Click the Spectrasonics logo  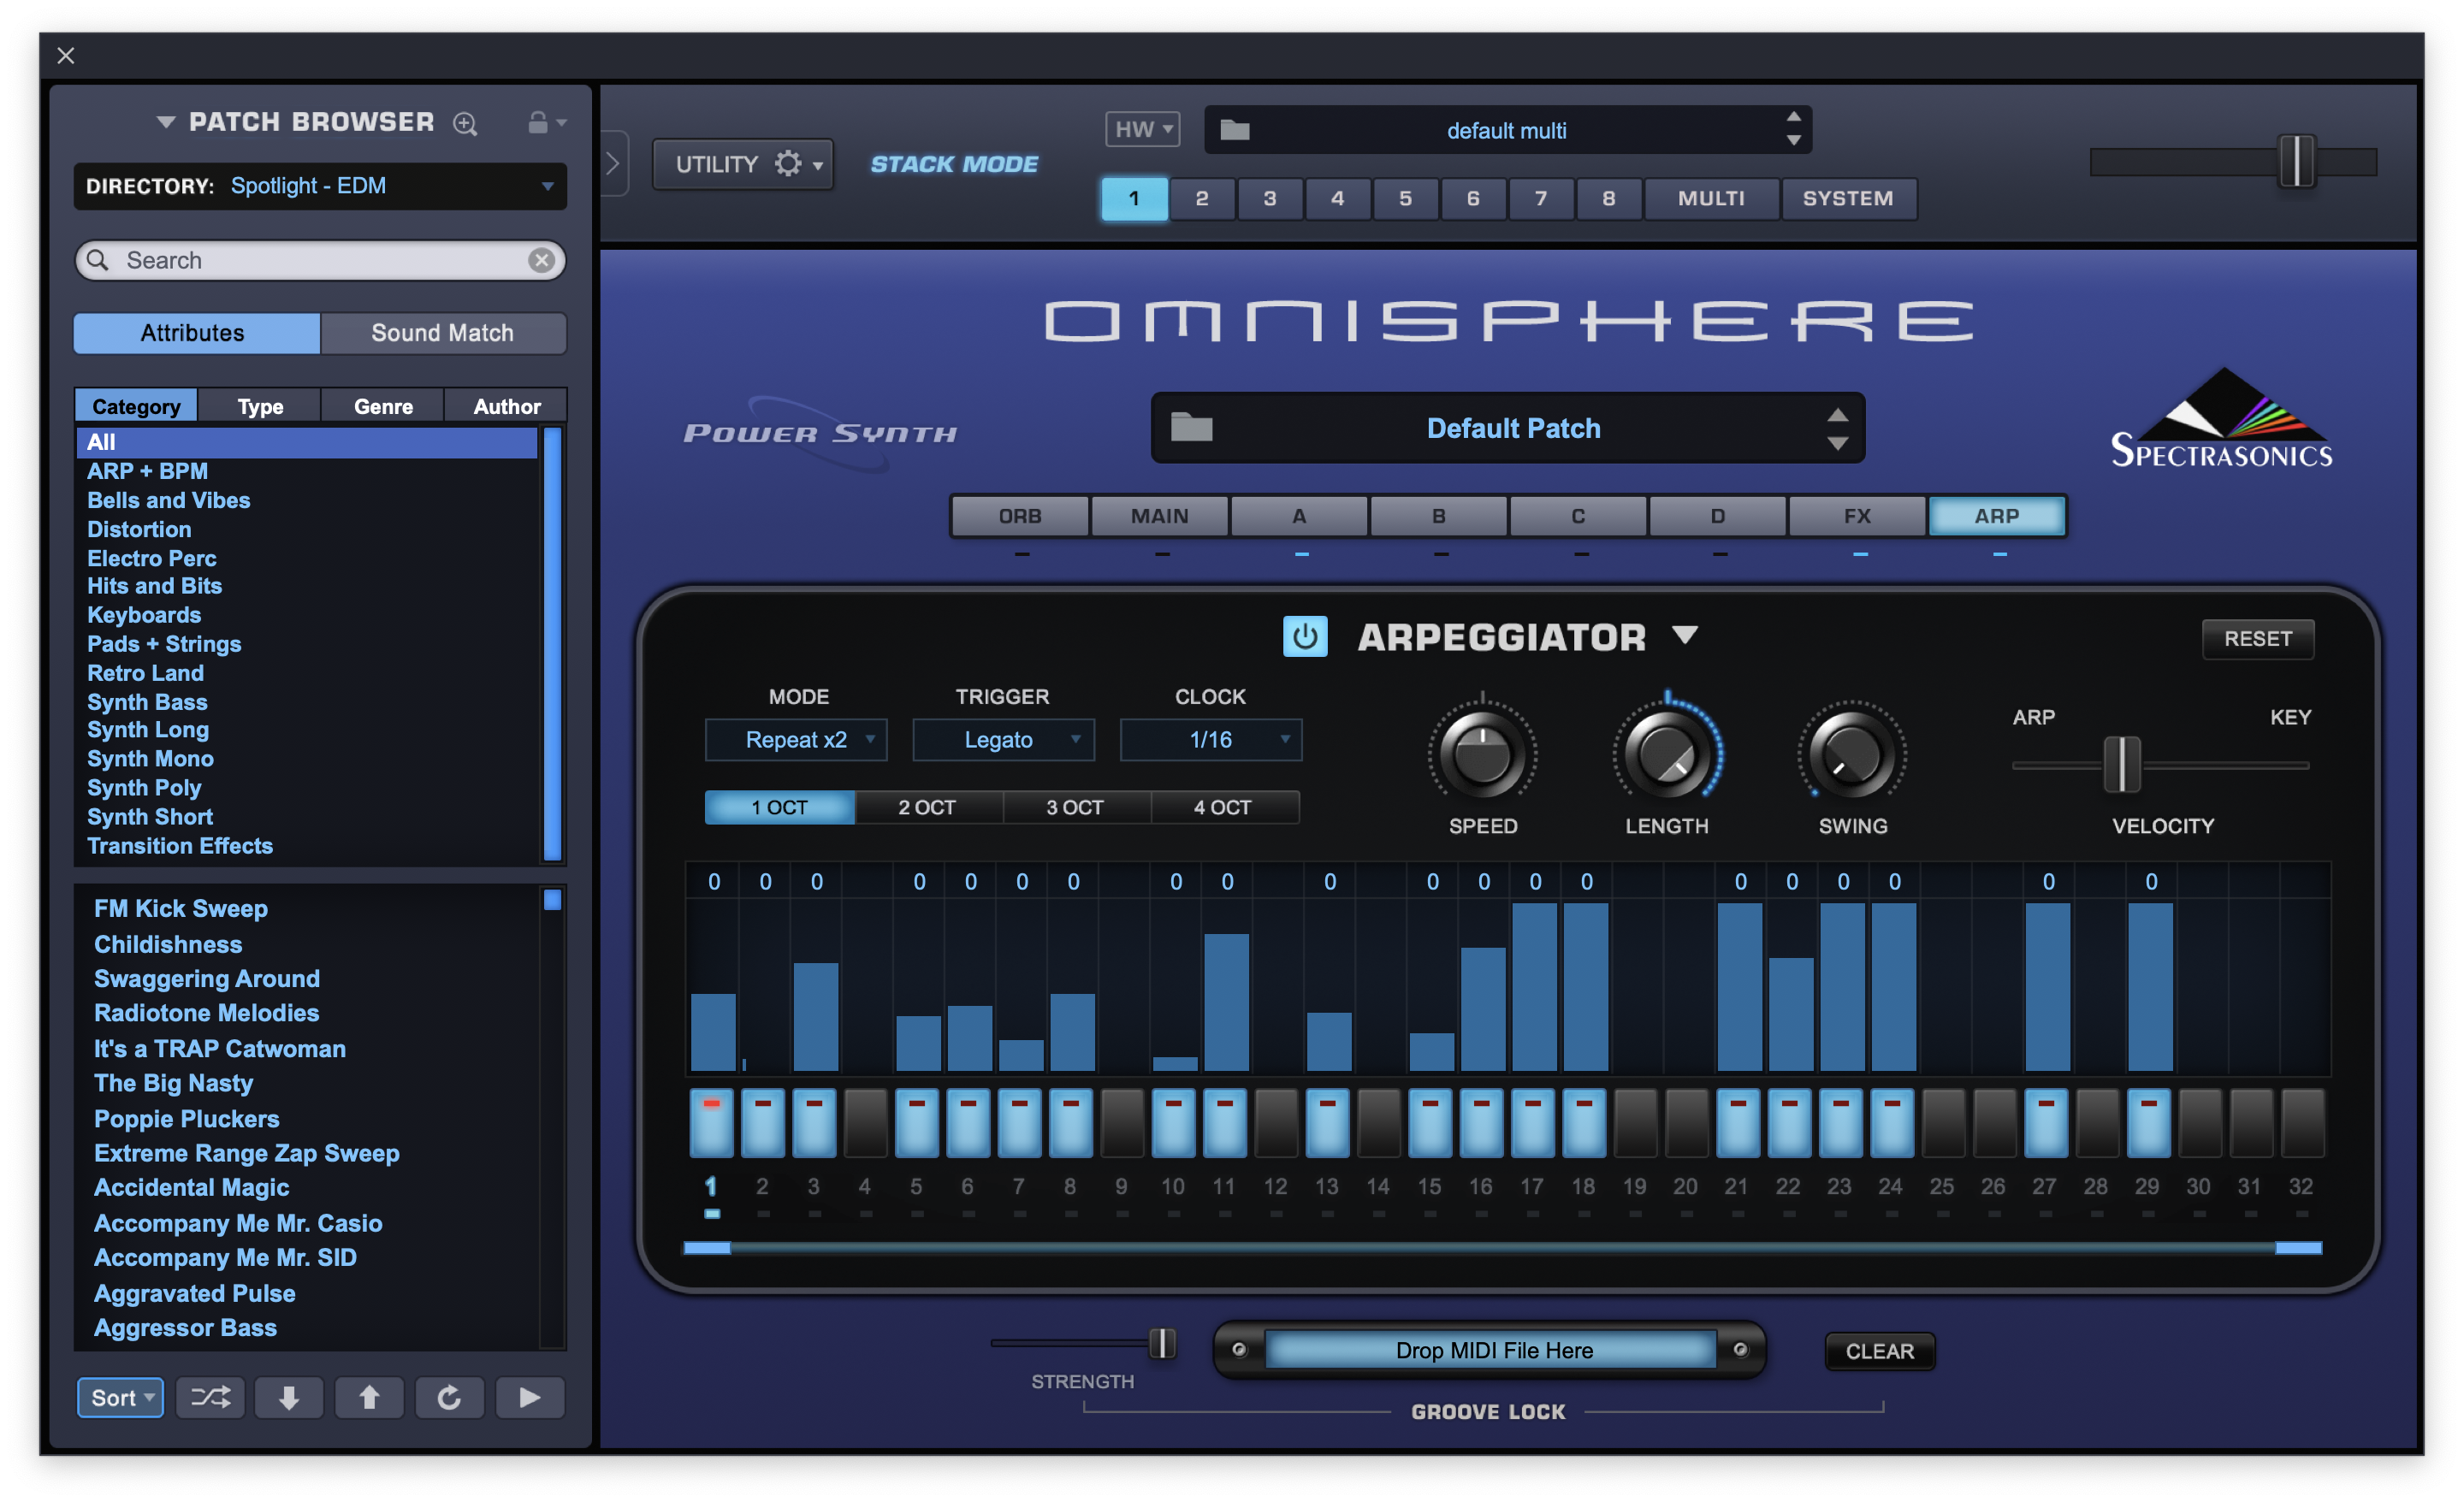coord(2221,418)
